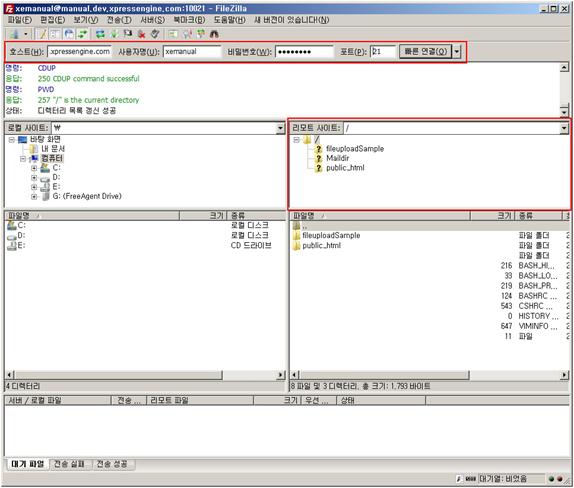574x488 pixels.
Task: Open the 파일(F) menu
Action: point(20,20)
